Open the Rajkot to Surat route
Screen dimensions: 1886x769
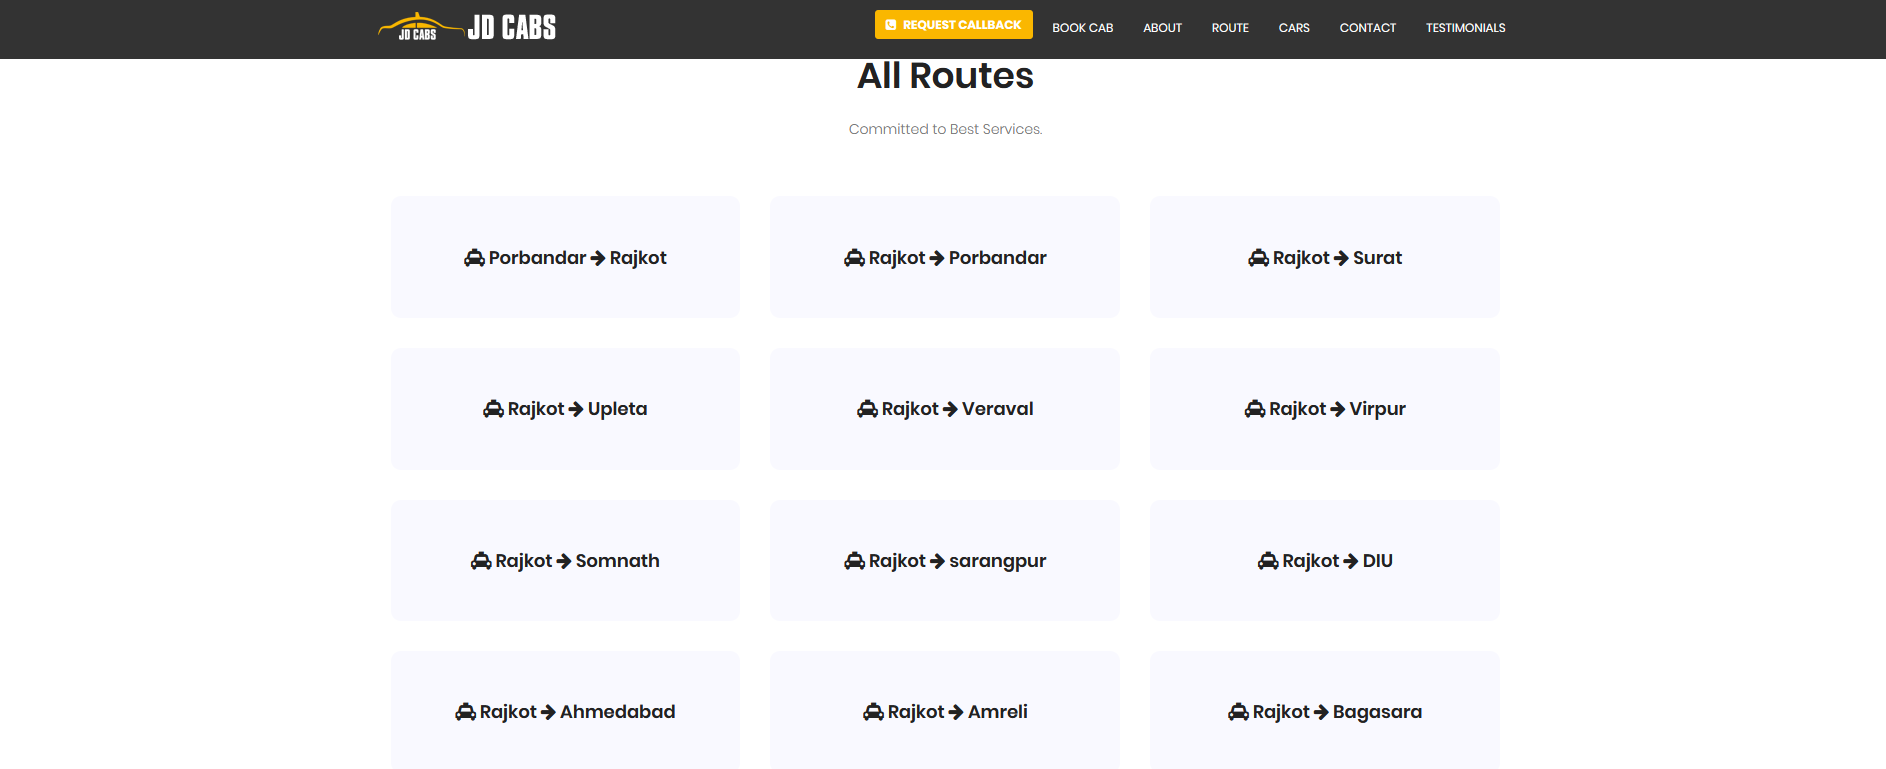(1325, 257)
